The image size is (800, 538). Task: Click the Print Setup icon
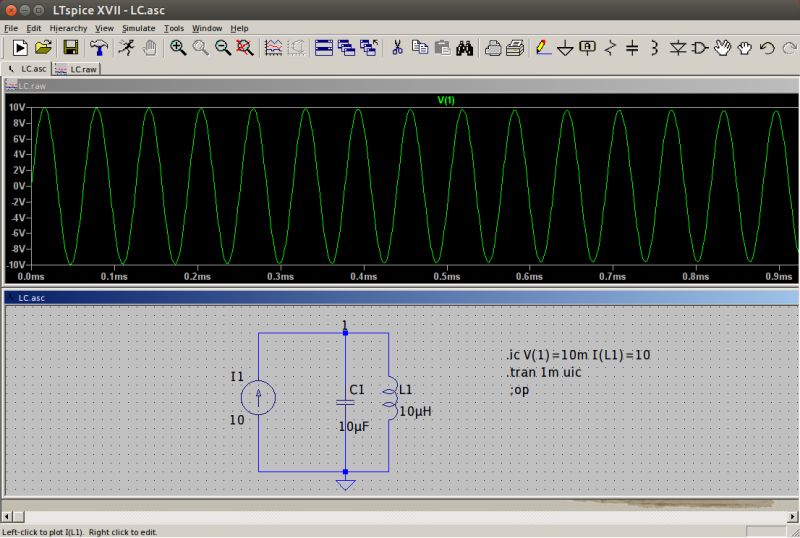tap(493, 48)
